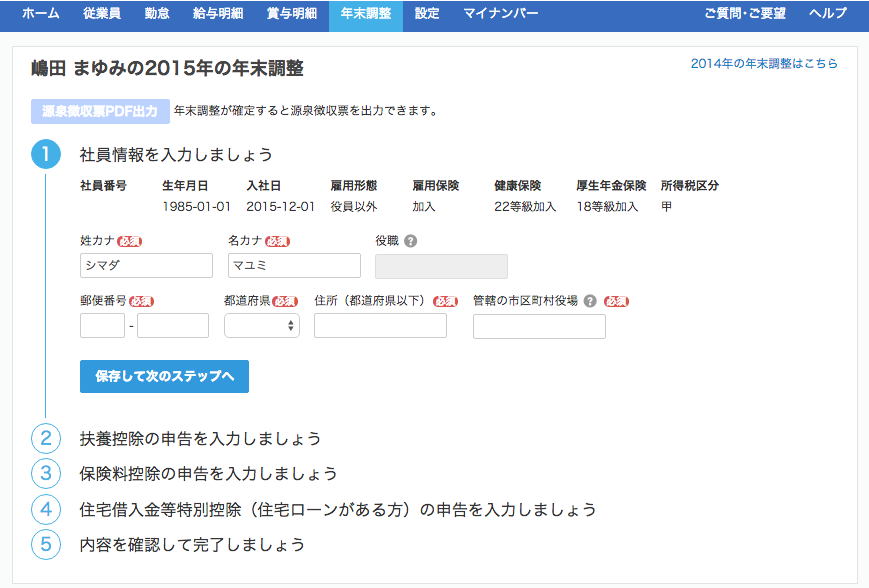Open step 内容を確認して完了しましょう
Screen dimensions: 869x588
192,544
